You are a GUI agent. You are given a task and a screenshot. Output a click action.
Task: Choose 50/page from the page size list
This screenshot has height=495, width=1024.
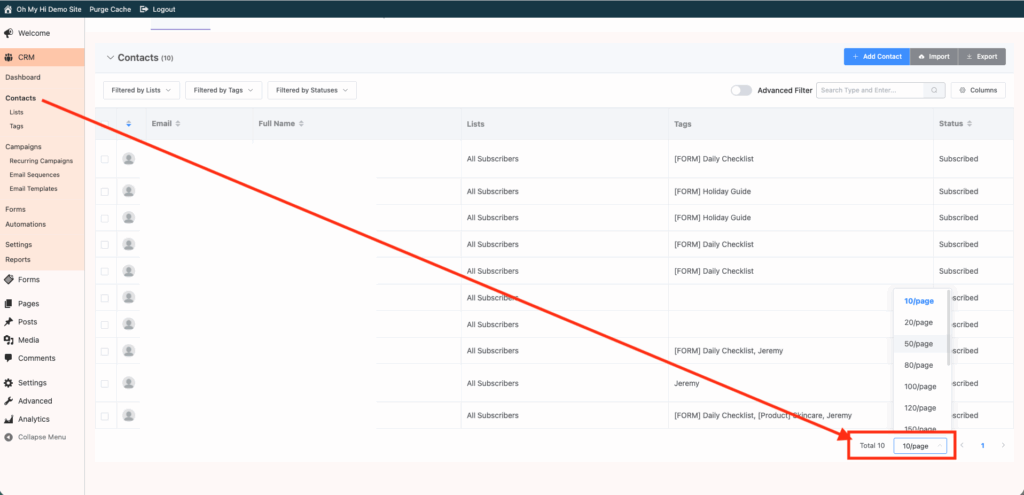click(918, 344)
